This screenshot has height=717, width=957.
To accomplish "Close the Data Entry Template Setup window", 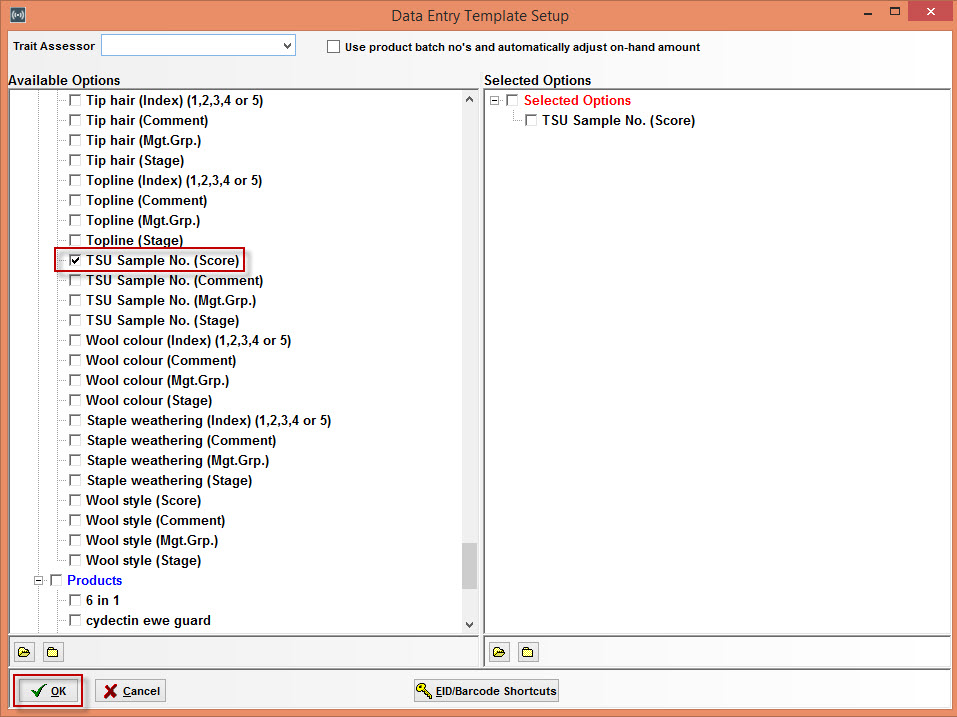I will [x=930, y=12].
